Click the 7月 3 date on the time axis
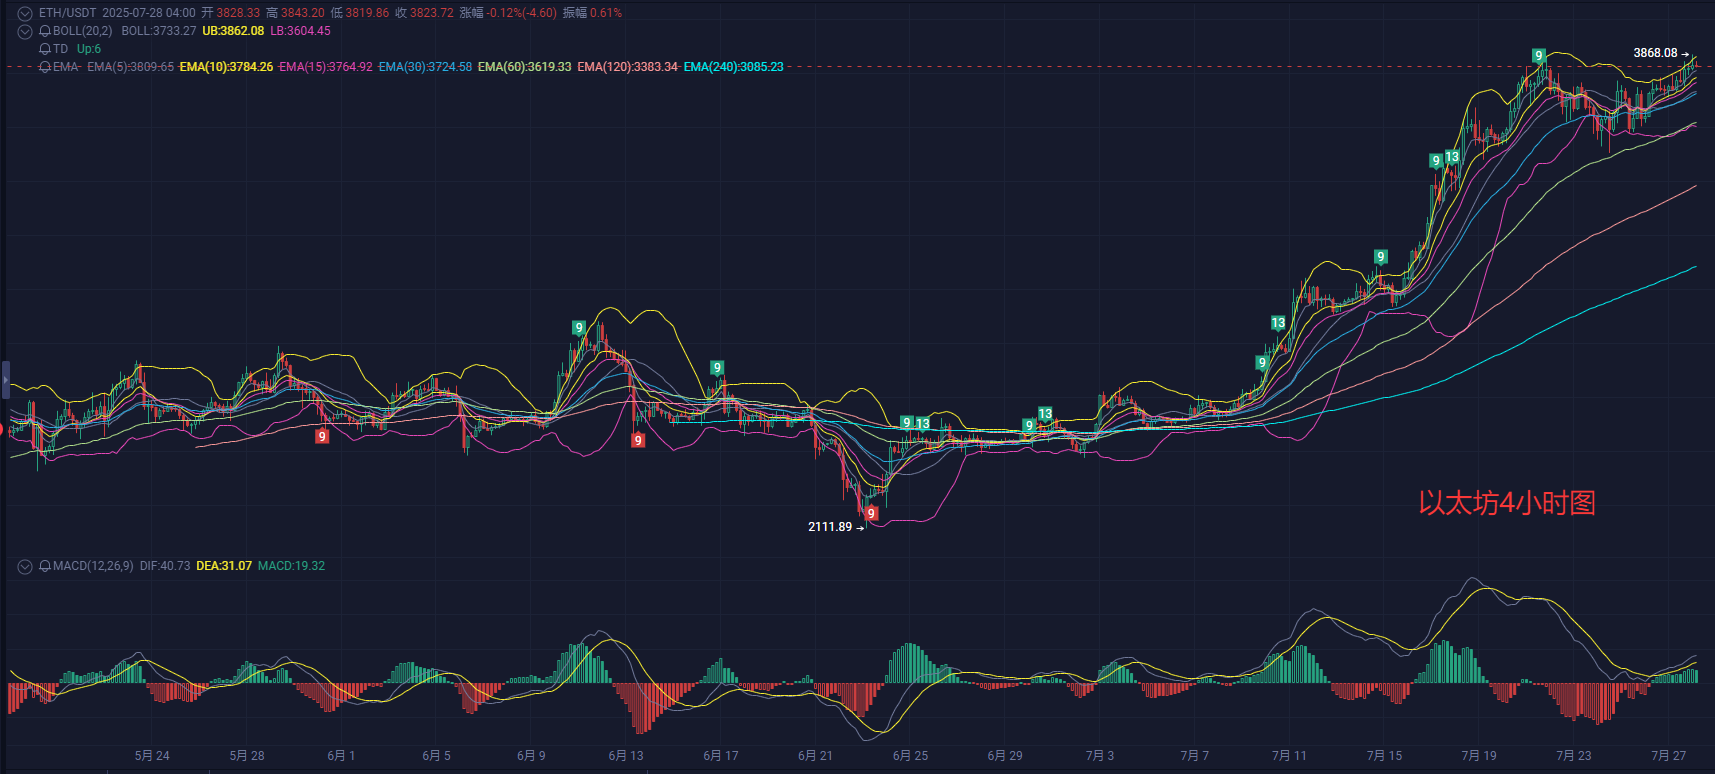1715x774 pixels. point(1100,756)
